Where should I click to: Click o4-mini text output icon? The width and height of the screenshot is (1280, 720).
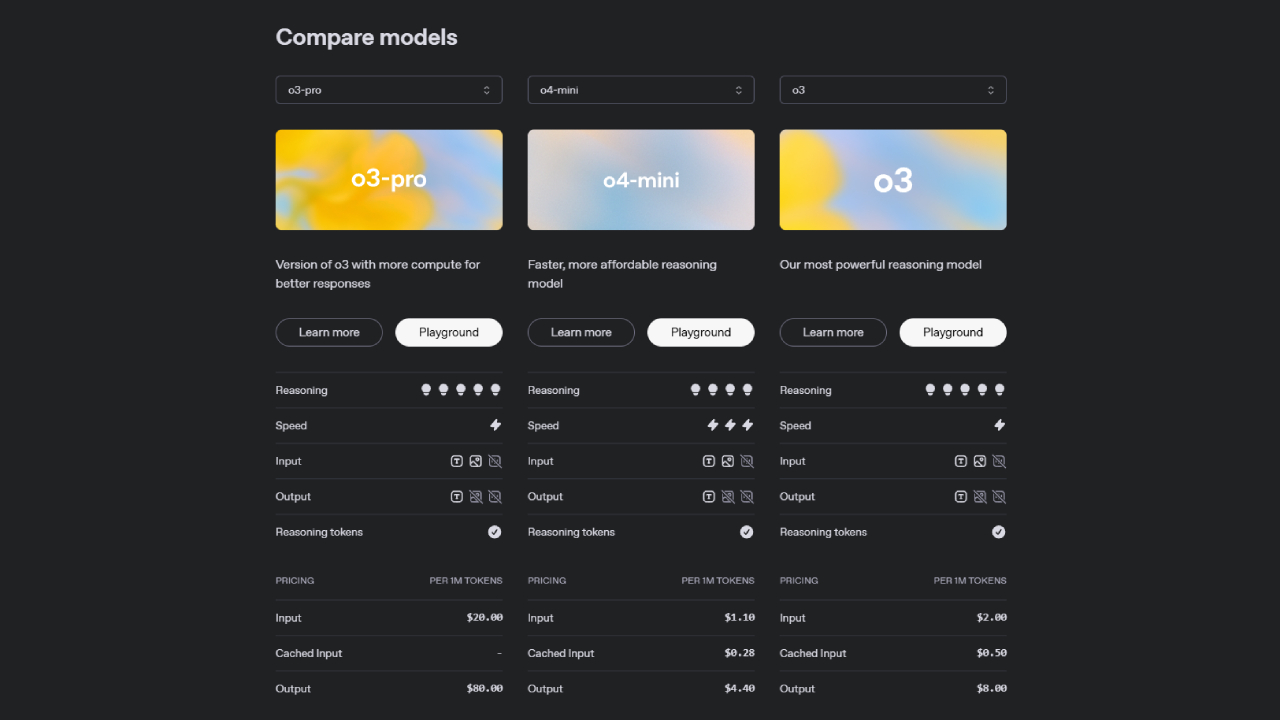[709, 496]
